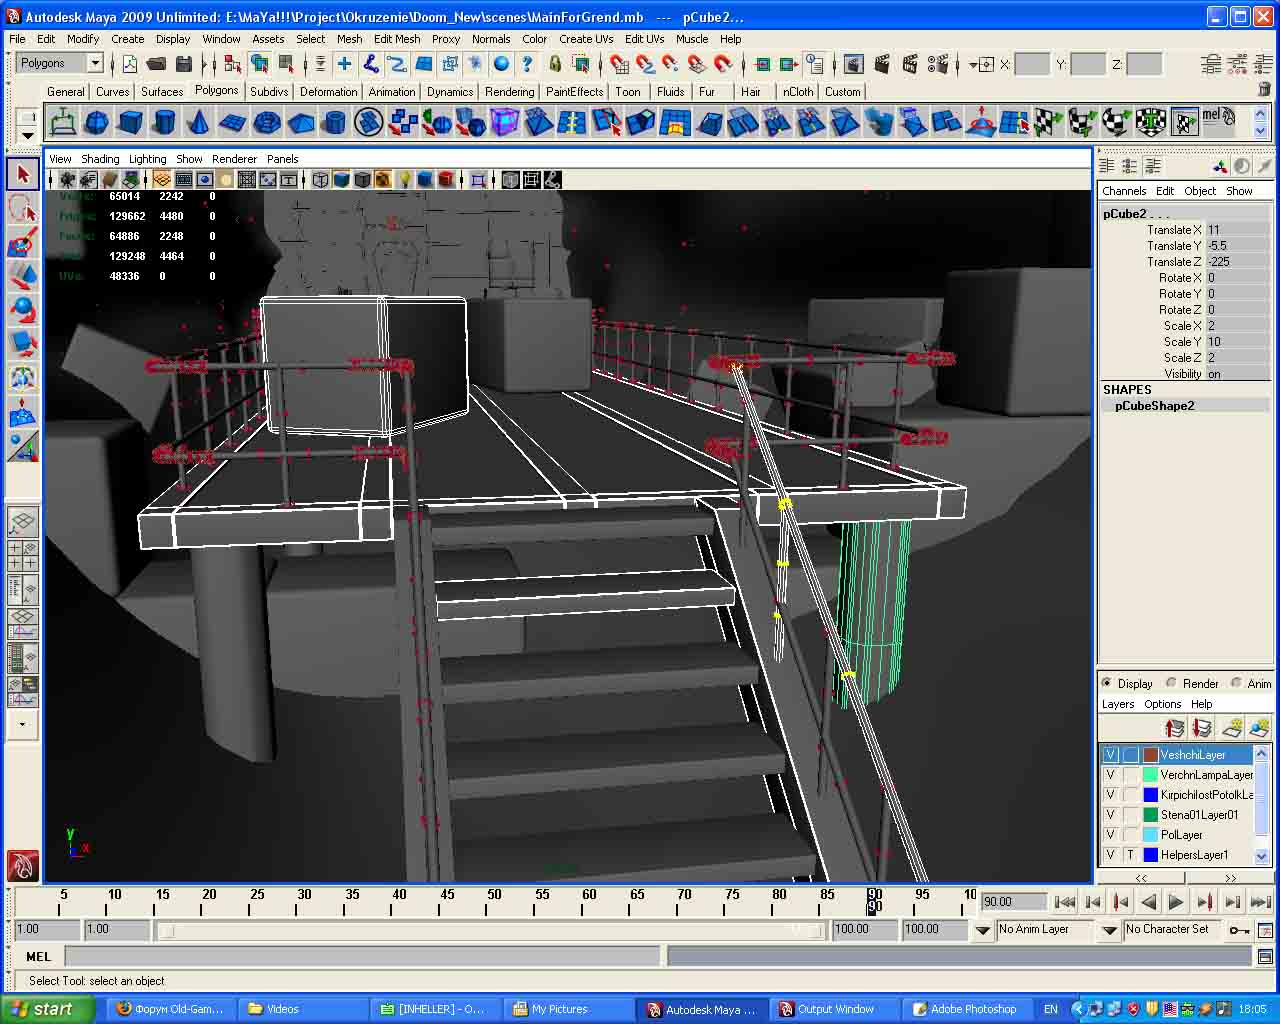Open the Polygons menu set dropdown
This screenshot has height=1024, width=1280.
pyautogui.click(x=95, y=63)
